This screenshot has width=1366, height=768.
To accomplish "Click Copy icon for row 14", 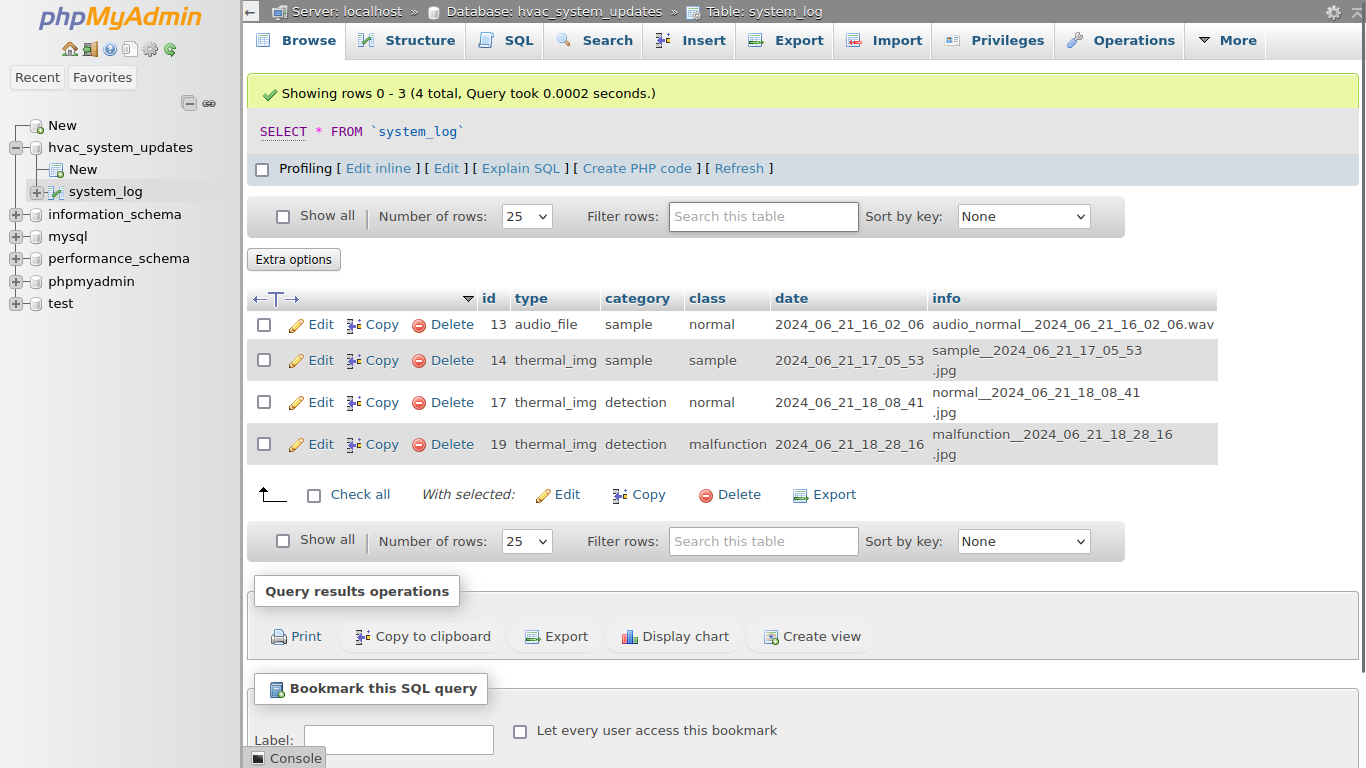I will 354,361.
